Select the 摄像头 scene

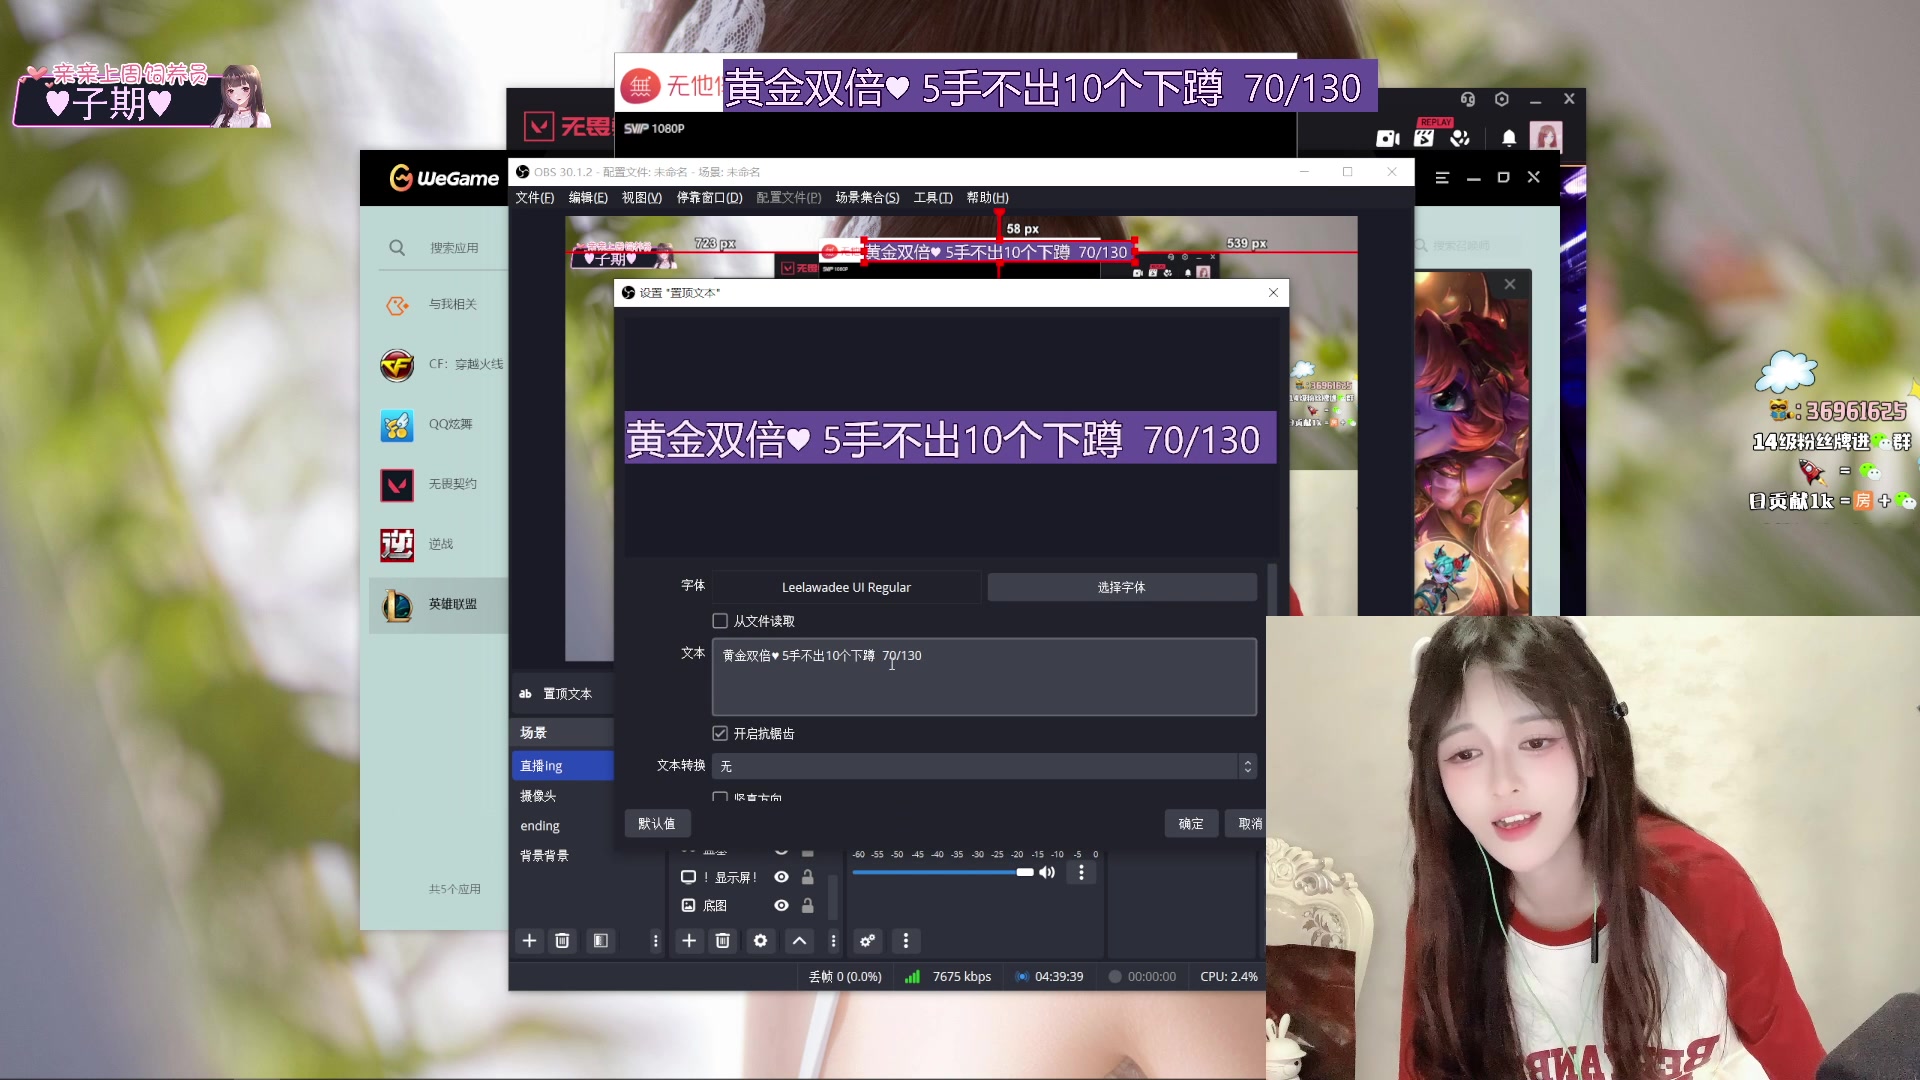[562, 796]
